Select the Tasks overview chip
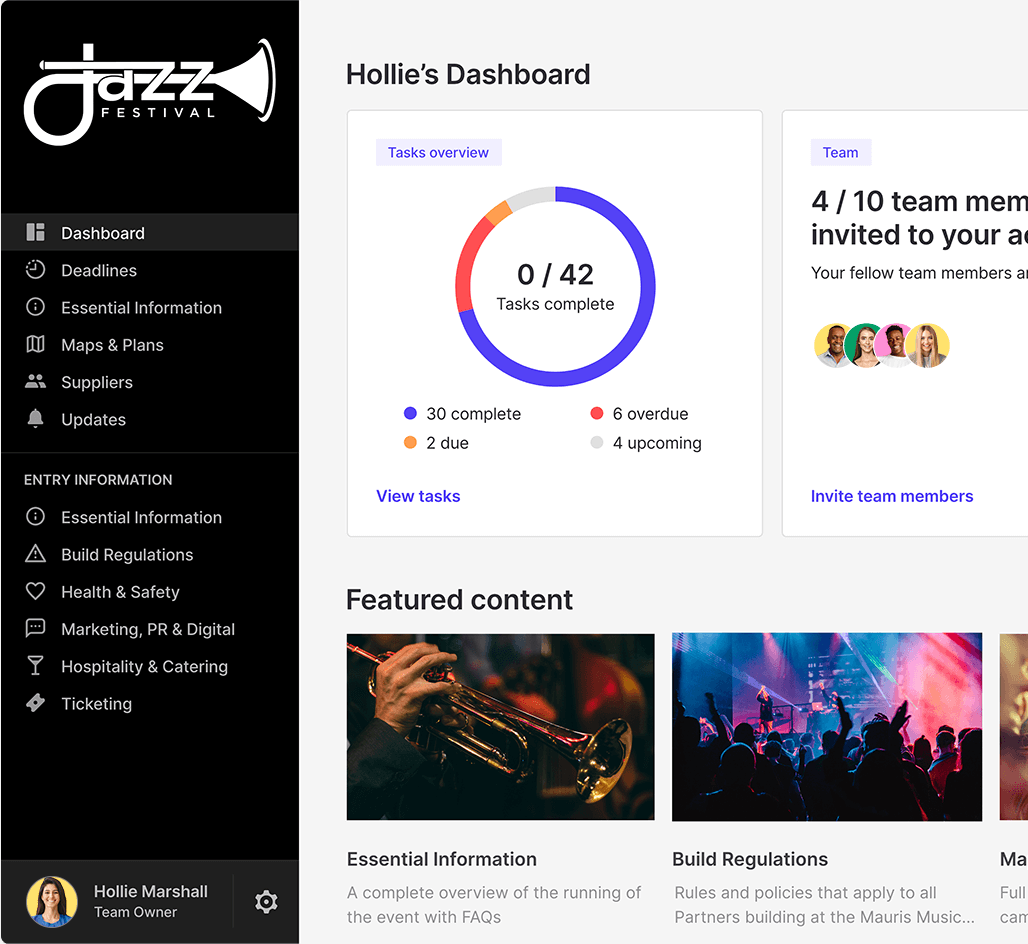Viewport: 1028px width, 944px height. click(438, 152)
